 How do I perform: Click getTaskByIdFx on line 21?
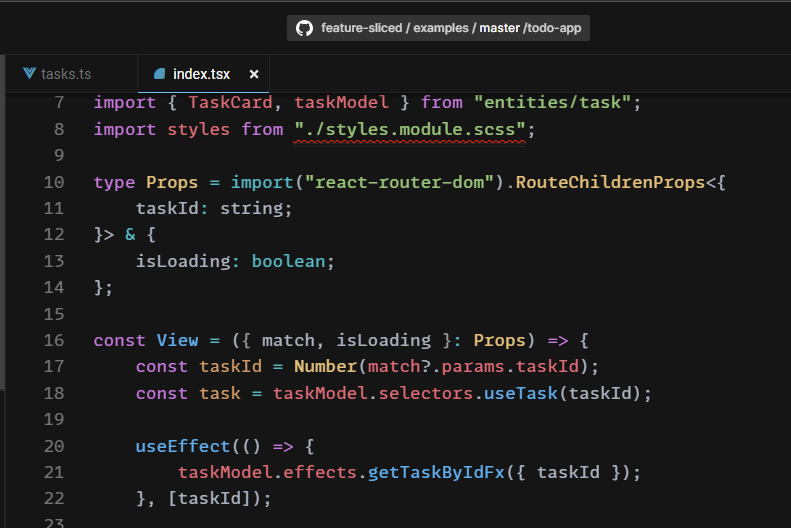(436, 473)
